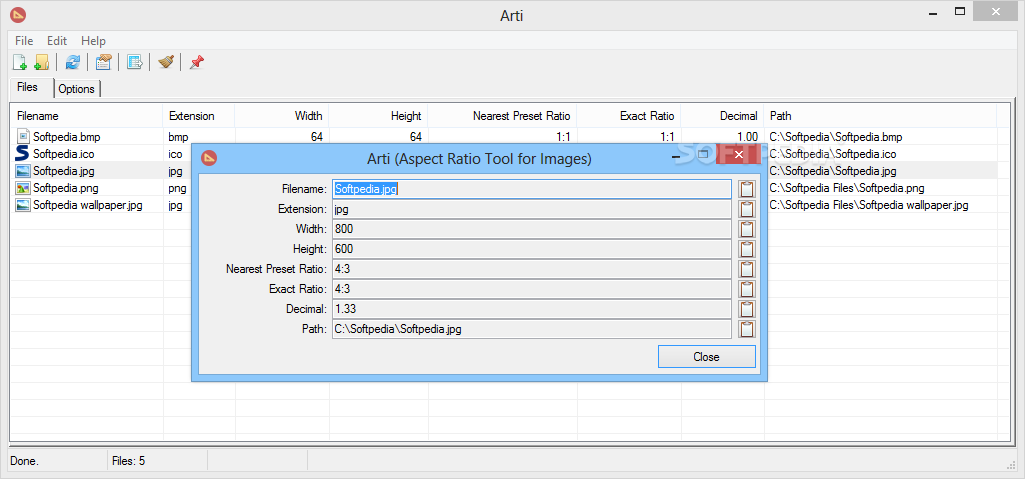Sort by the Height column header
Screen dimensions: 1025x479
point(378,116)
